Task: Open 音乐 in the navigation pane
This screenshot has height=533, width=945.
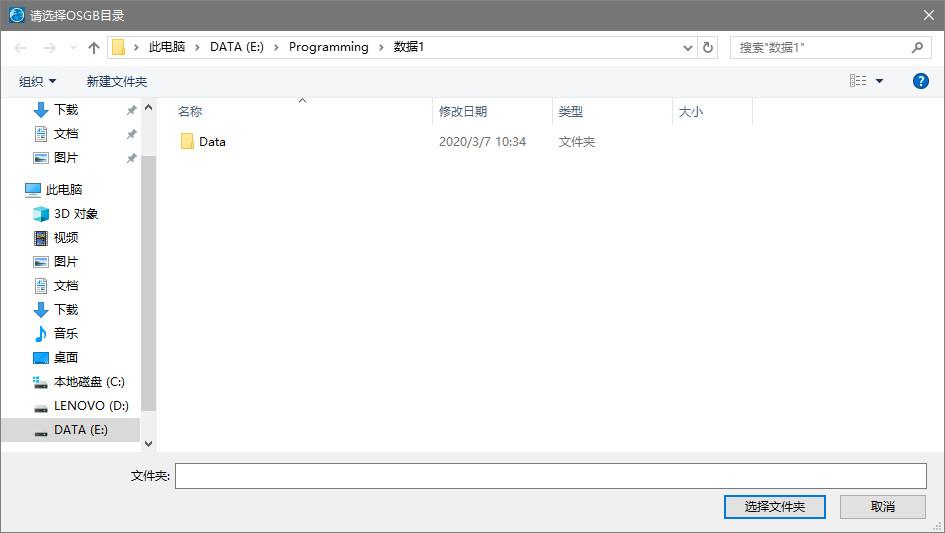Action: [x=66, y=333]
